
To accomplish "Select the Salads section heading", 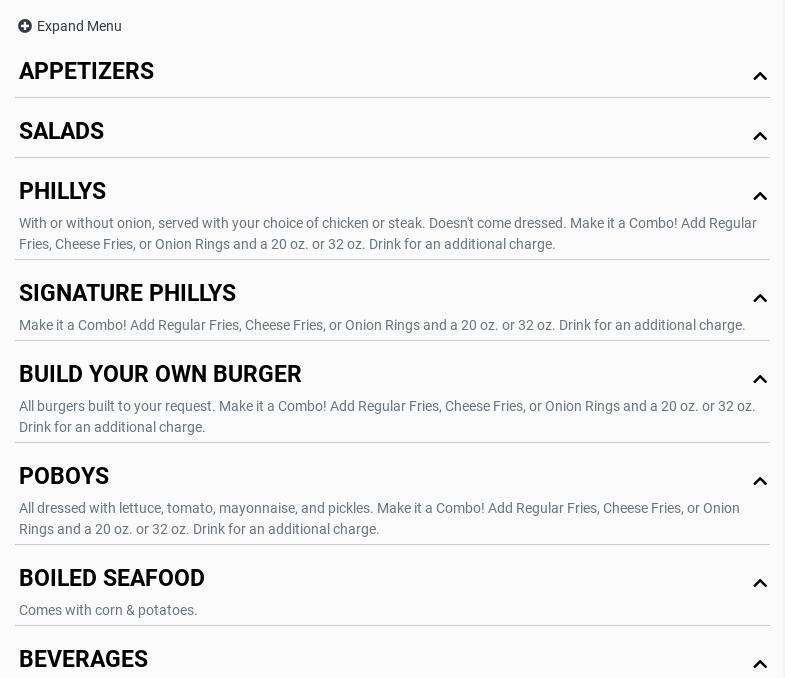I will point(62,132).
